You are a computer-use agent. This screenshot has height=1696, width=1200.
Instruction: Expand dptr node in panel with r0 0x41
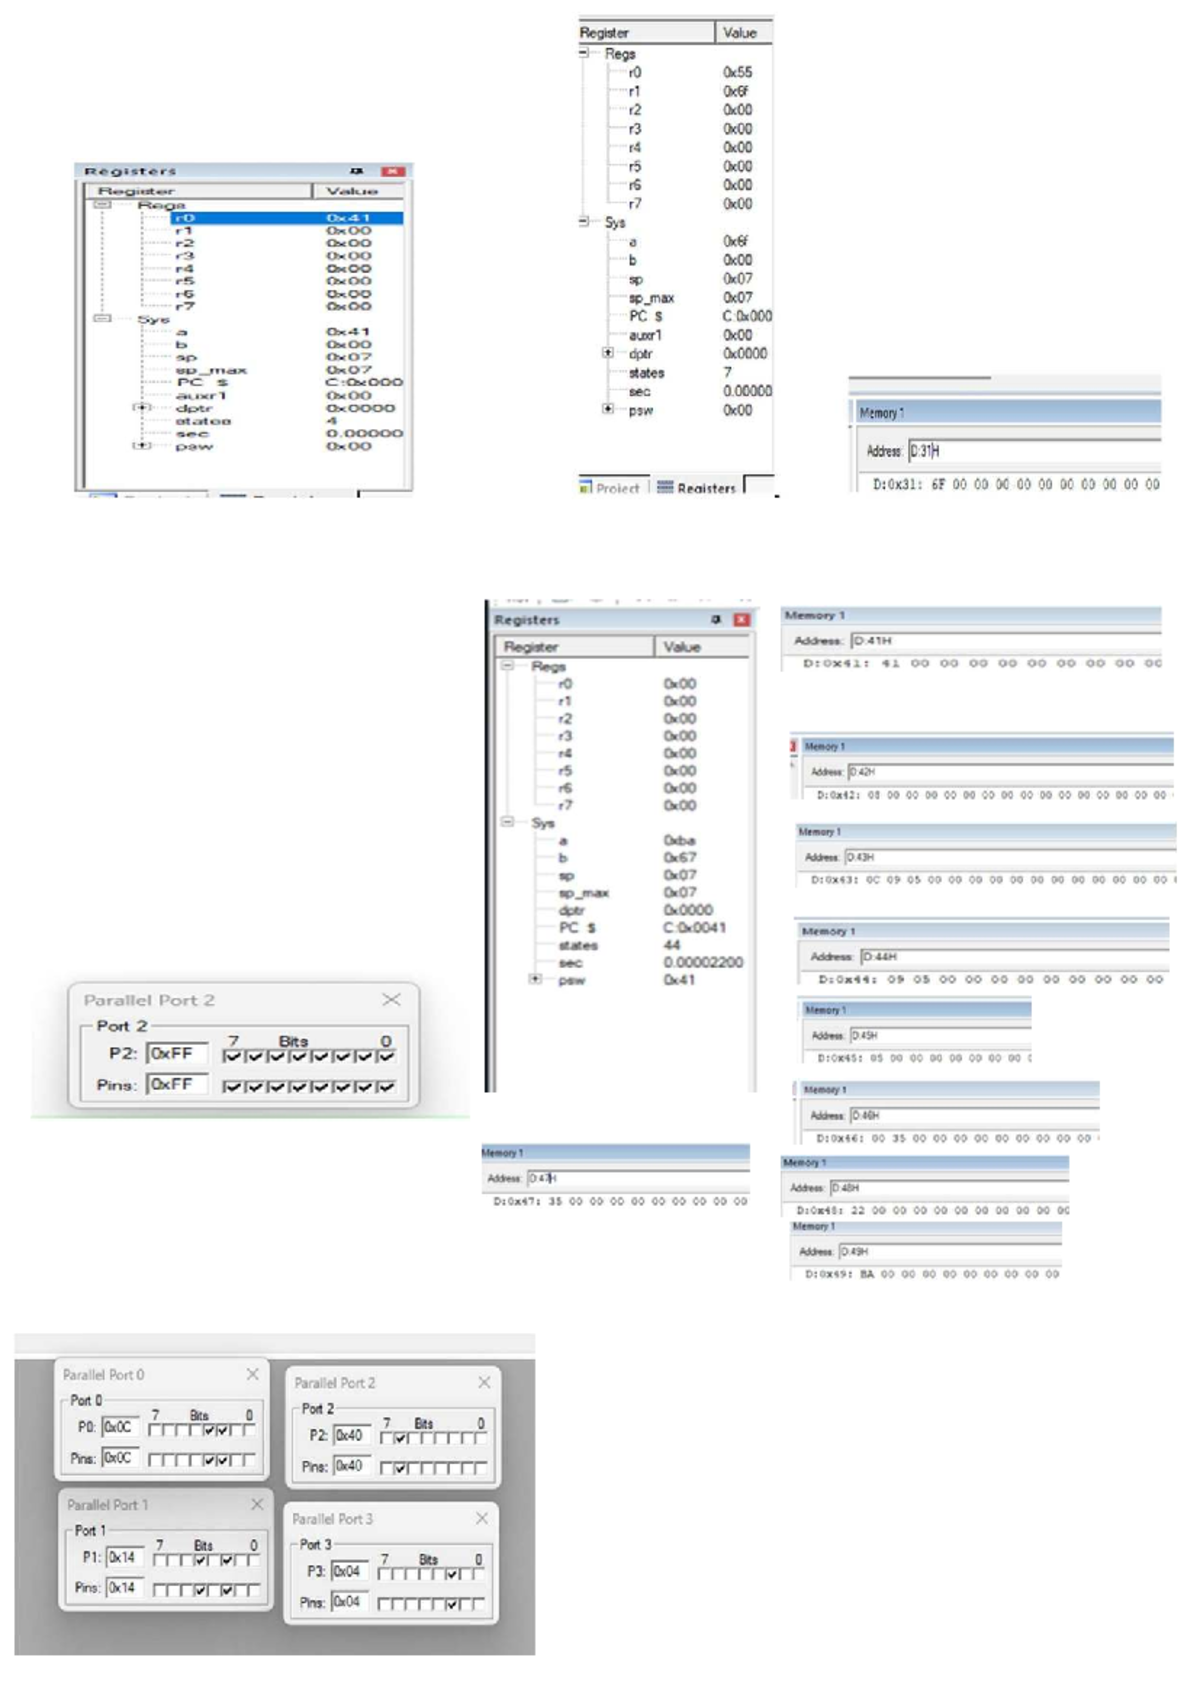(x=142, y=408)
